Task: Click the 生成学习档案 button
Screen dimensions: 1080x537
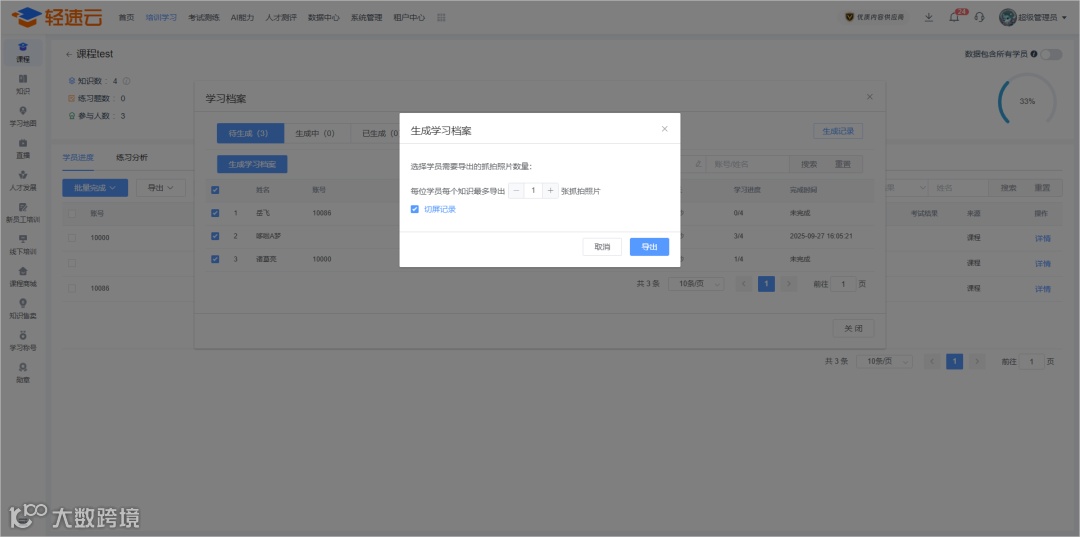Action: 252,165
